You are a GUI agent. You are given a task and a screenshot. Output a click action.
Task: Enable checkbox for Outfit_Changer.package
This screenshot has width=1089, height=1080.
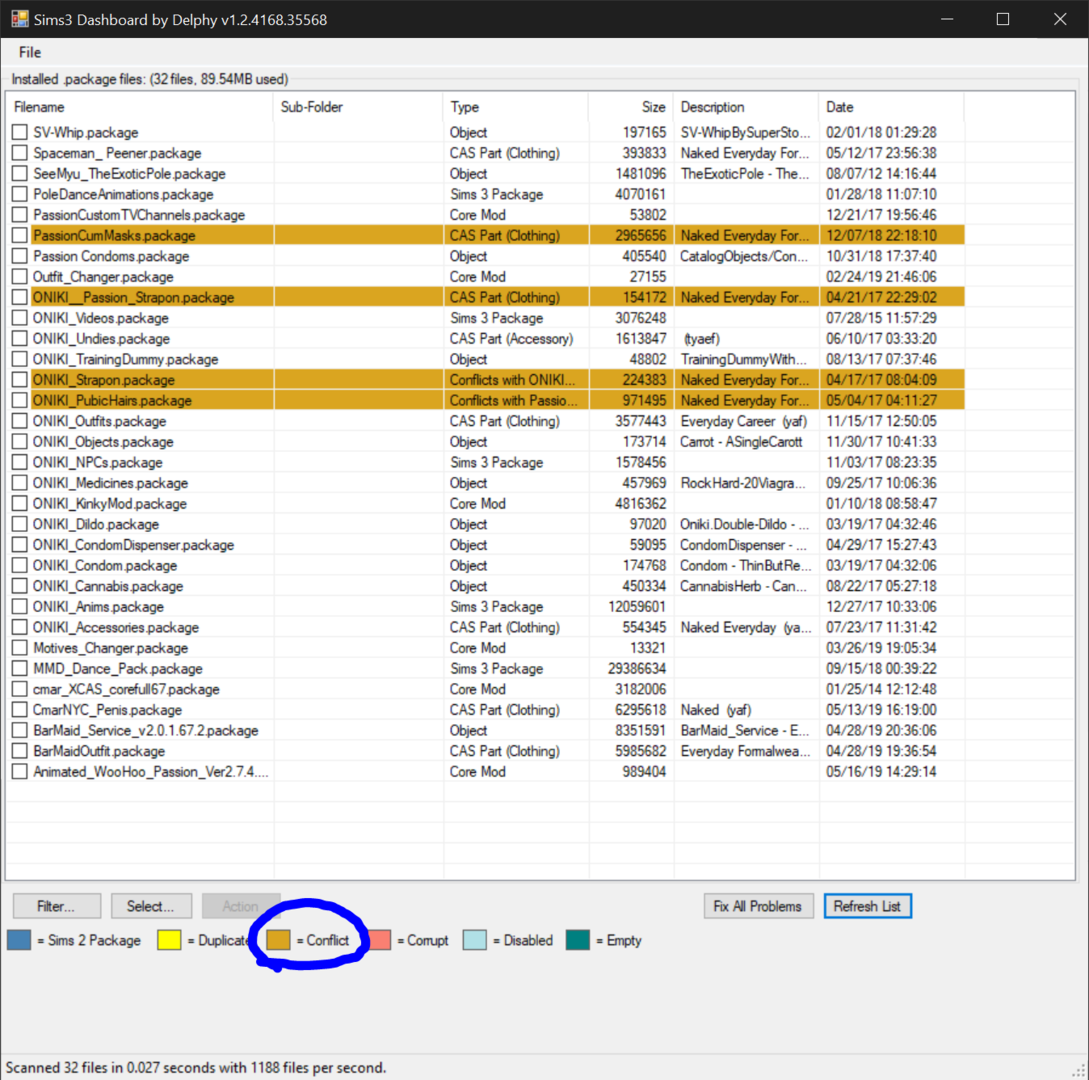tap(20, 276)
